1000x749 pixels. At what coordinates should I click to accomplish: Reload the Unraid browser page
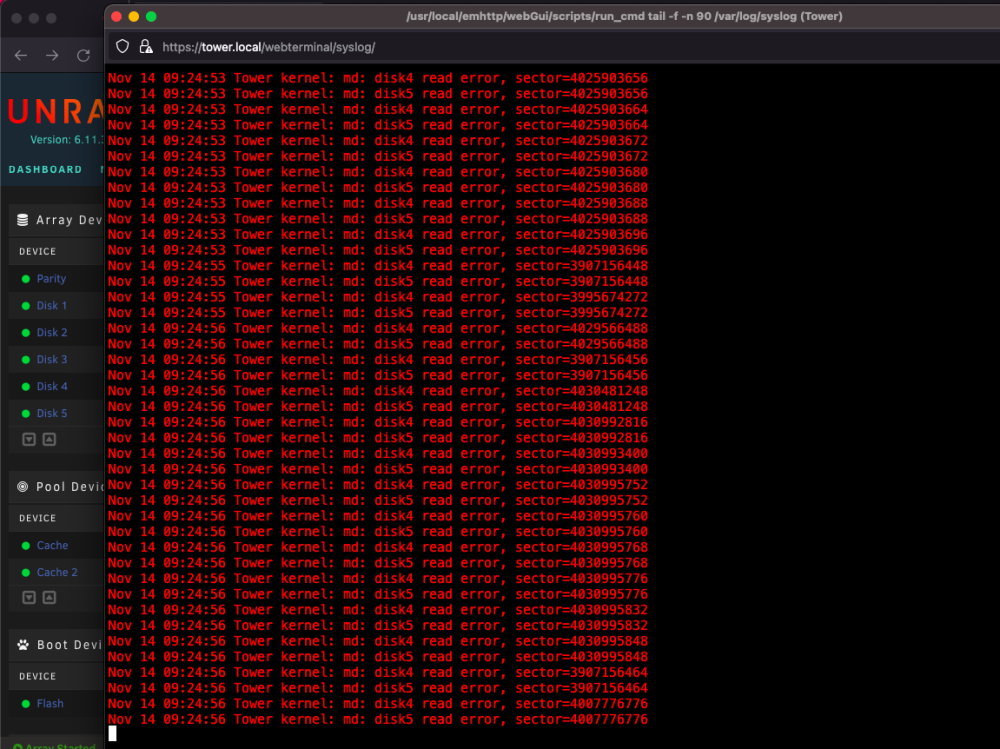pos(84,56)
